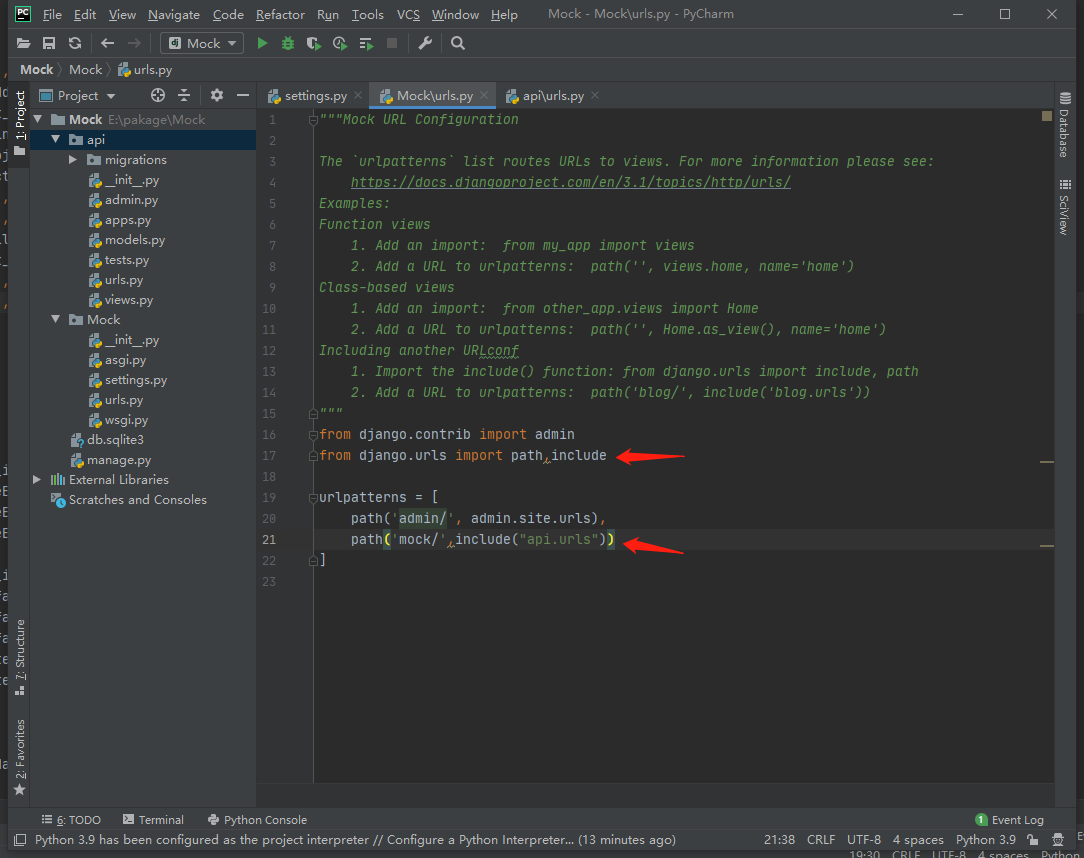Navigate forward with the right arrow
1084x858 pixels.
point(134,44)
